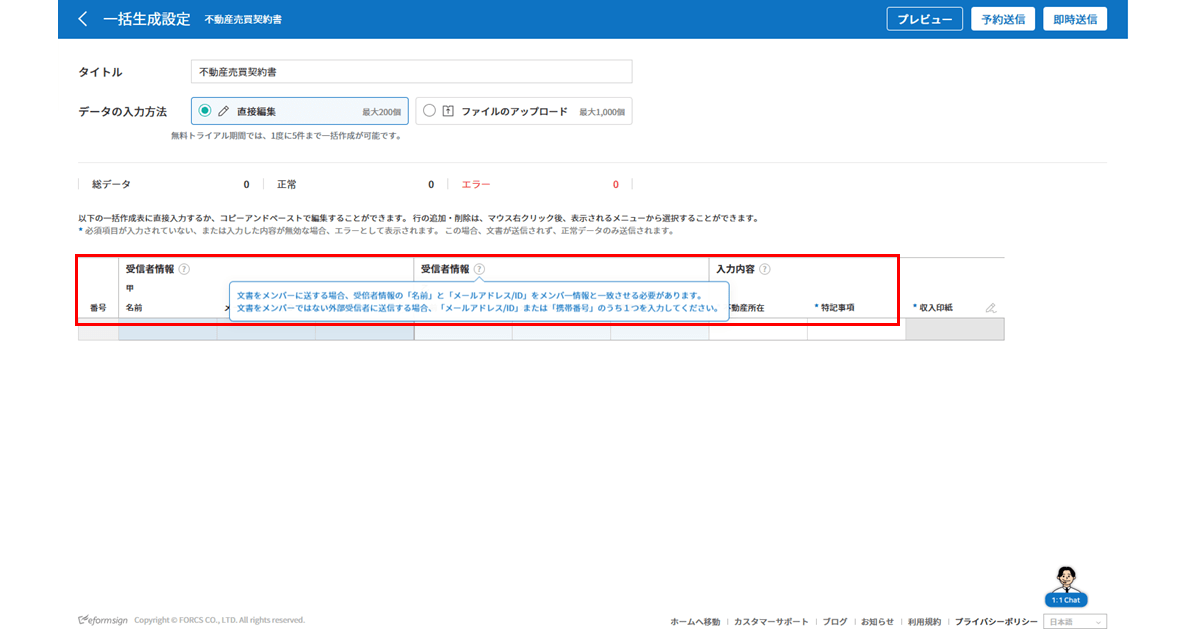The width and height of the screenshot is (1188, 629).
Task: Click the eformsign logo in footer
Action: (103, 620)
